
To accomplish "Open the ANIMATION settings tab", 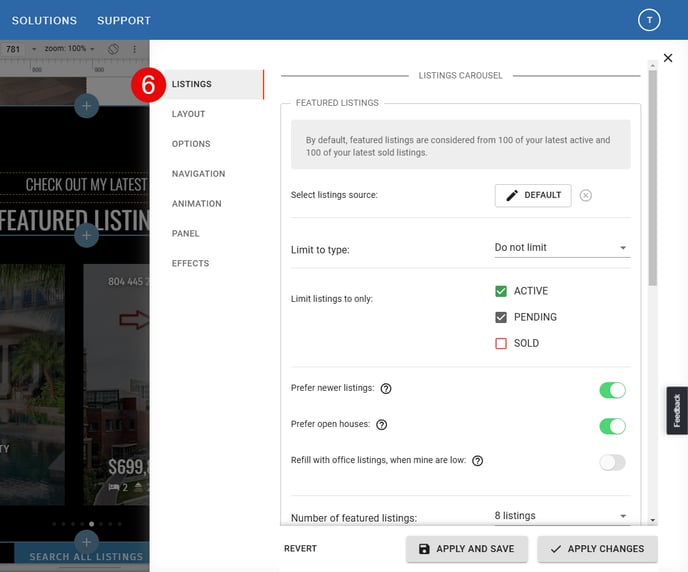I will click(197, 204).
